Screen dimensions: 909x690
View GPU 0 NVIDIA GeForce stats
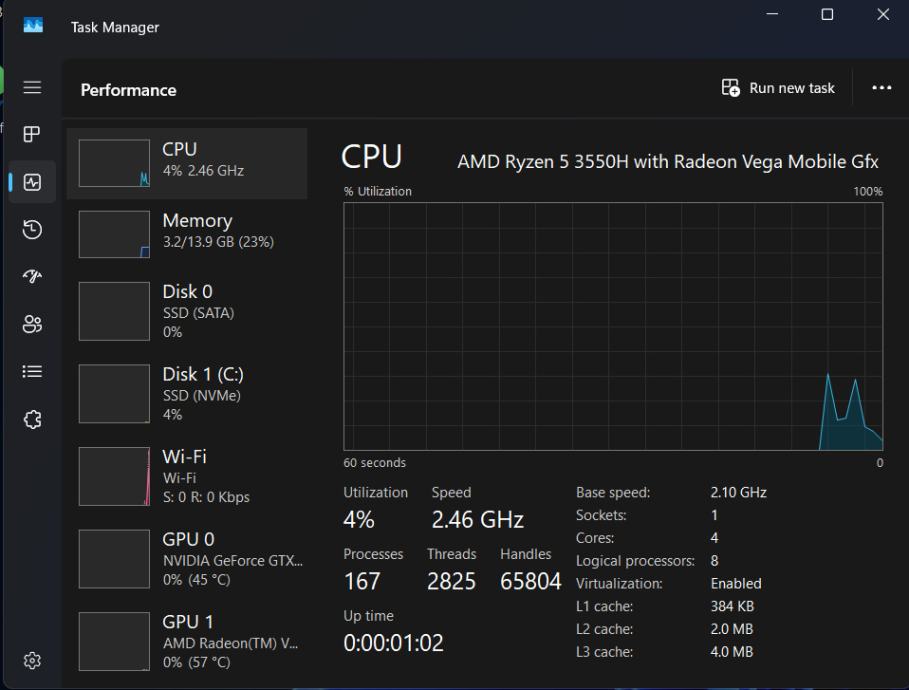(187, 558)
